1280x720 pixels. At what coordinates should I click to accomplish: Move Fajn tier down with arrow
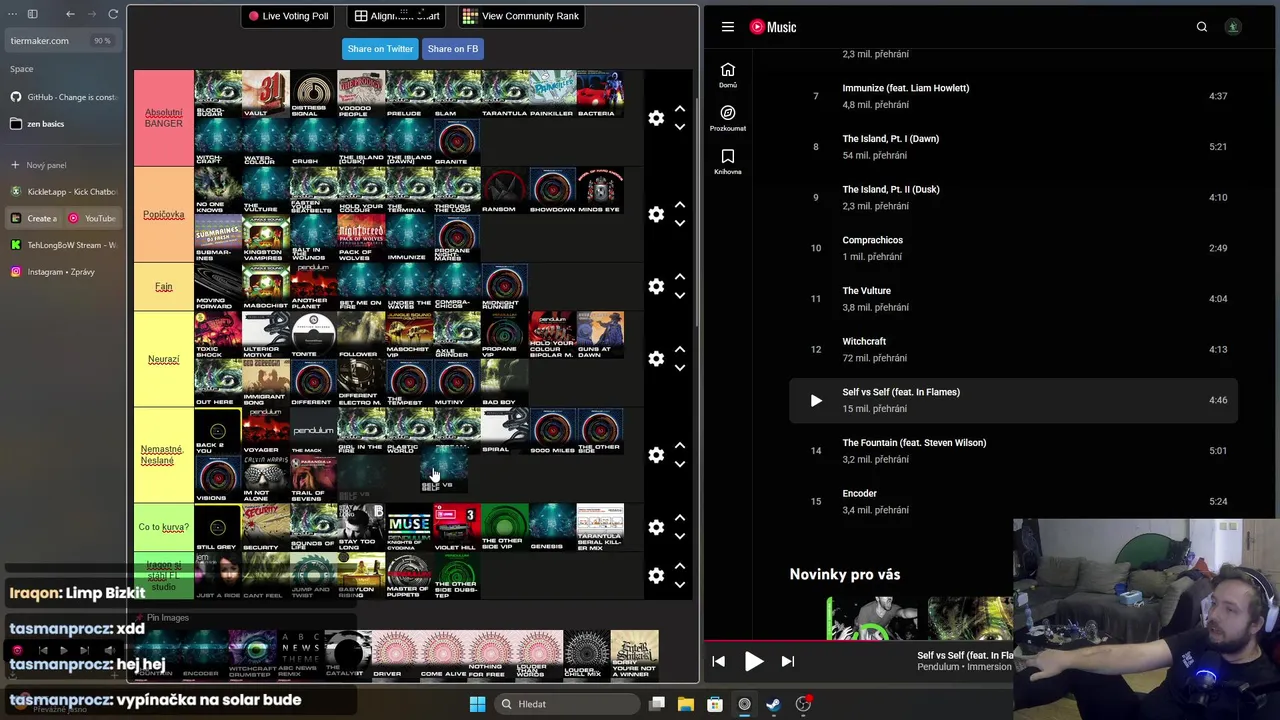(680, 295)
